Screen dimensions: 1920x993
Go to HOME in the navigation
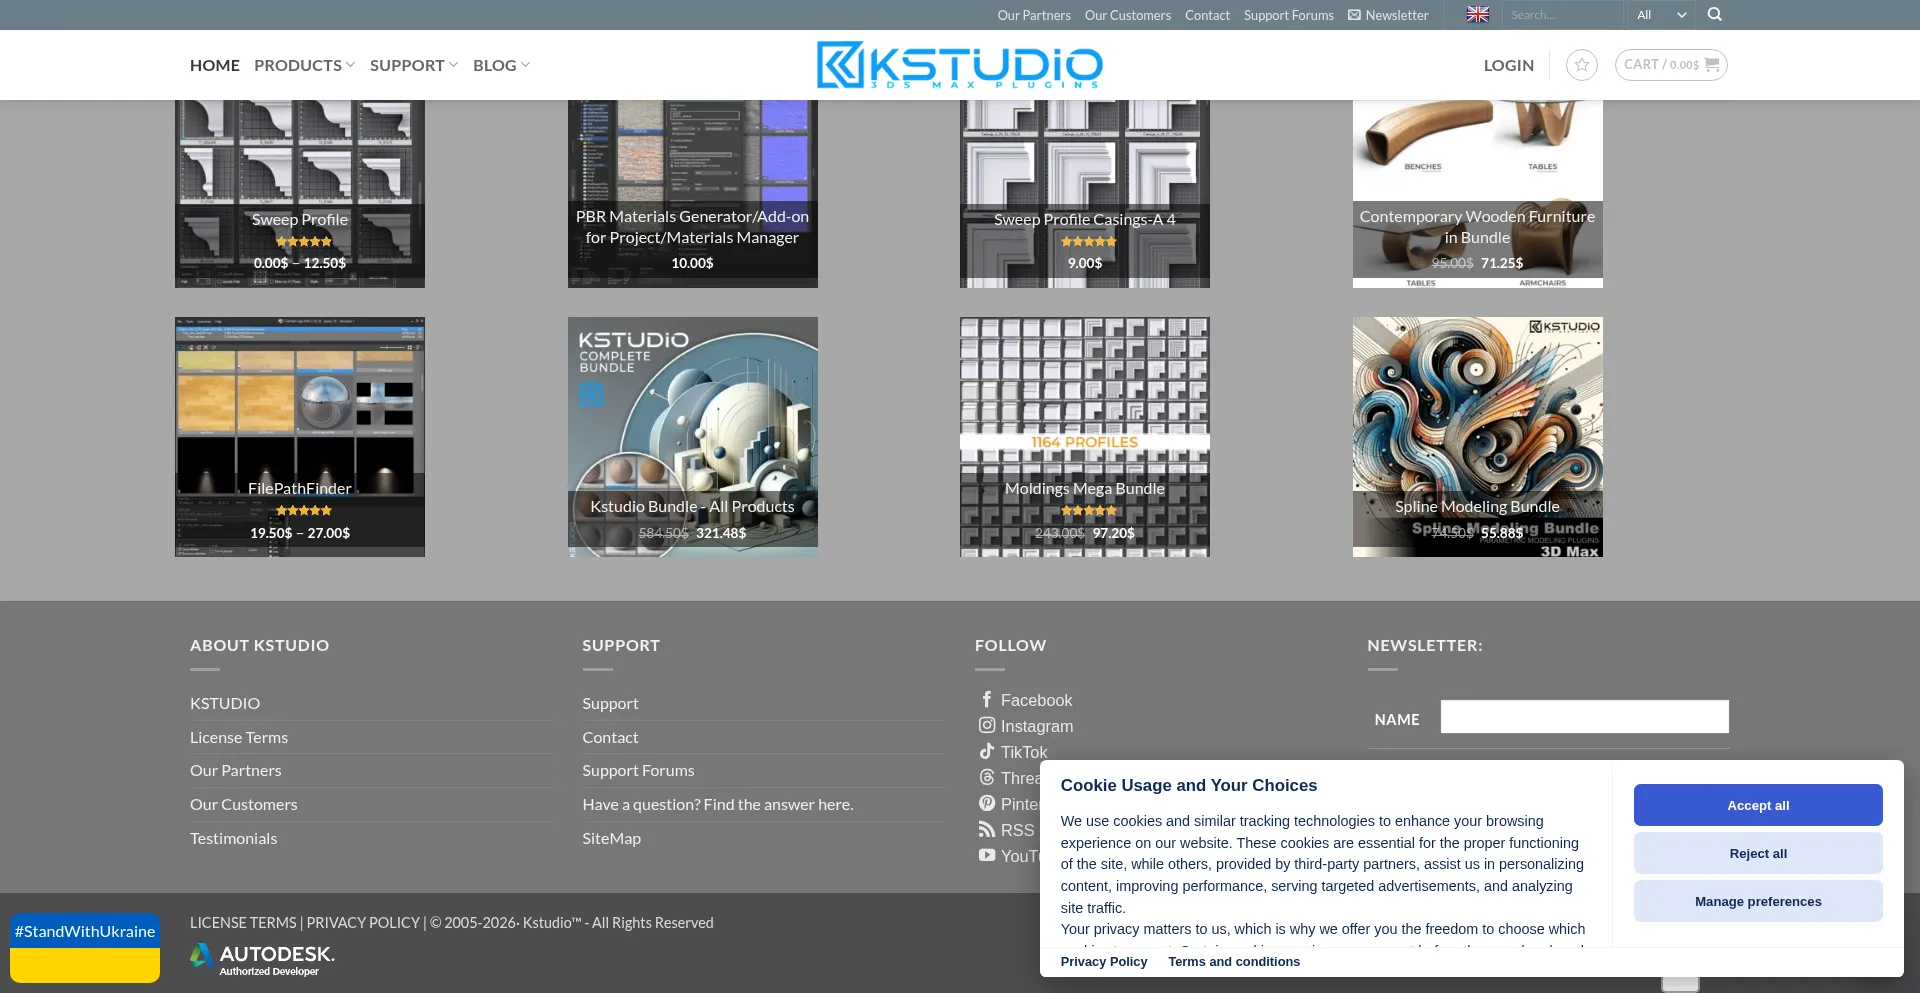click(x=215, y=65)
